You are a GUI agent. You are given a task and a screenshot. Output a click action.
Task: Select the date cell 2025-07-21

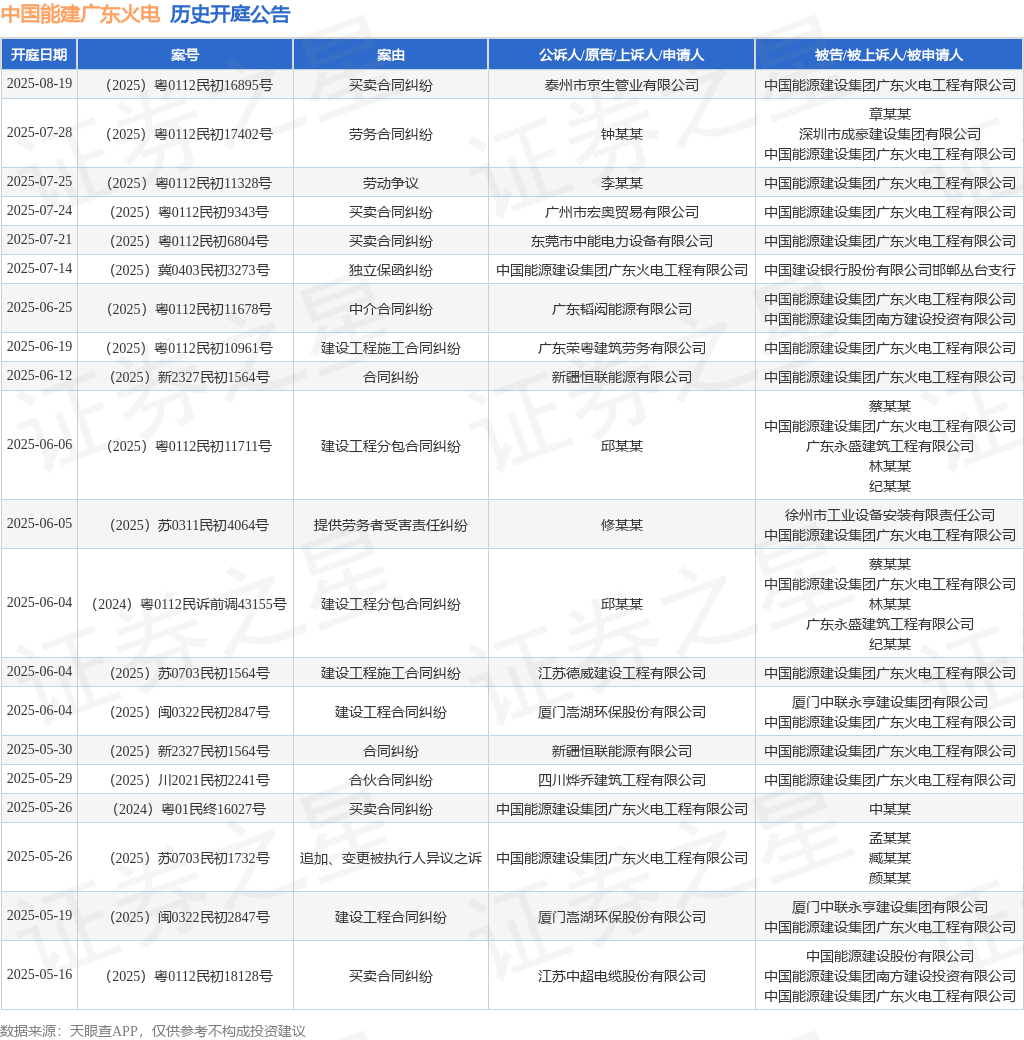point(39,240)
